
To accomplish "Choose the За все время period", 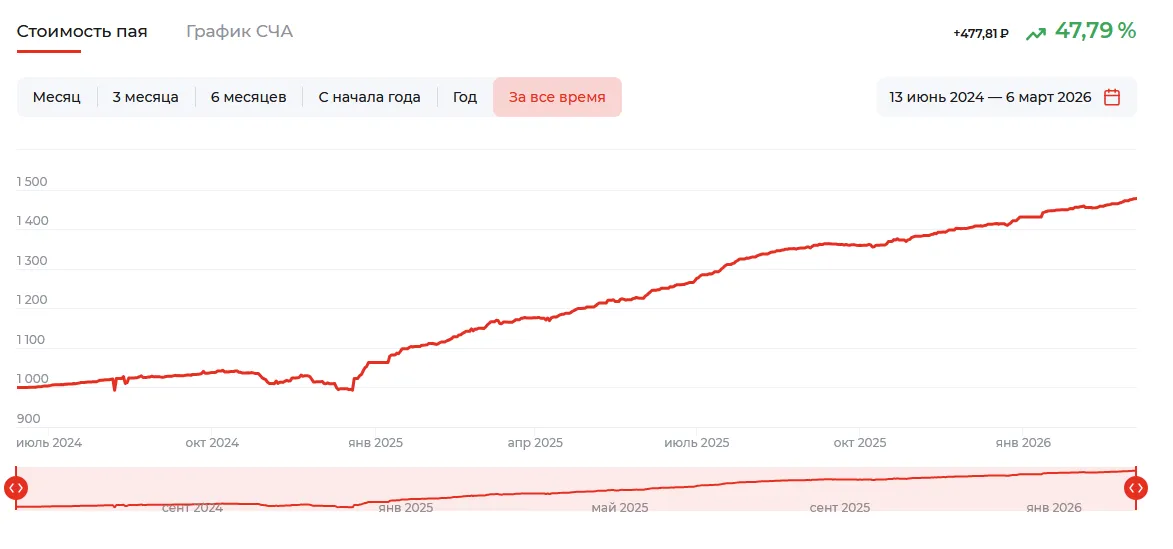I will 557,97.
